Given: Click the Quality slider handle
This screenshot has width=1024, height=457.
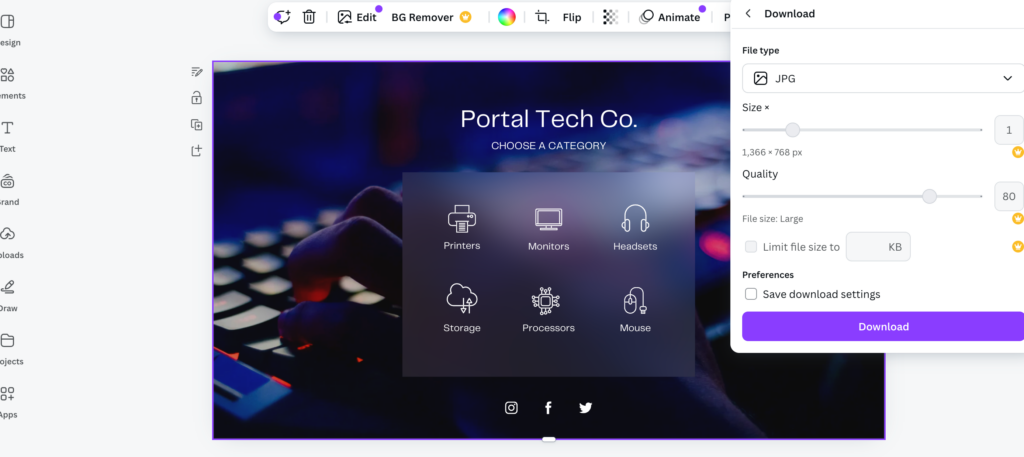Looking at the screenshot, I should point(929,196).
